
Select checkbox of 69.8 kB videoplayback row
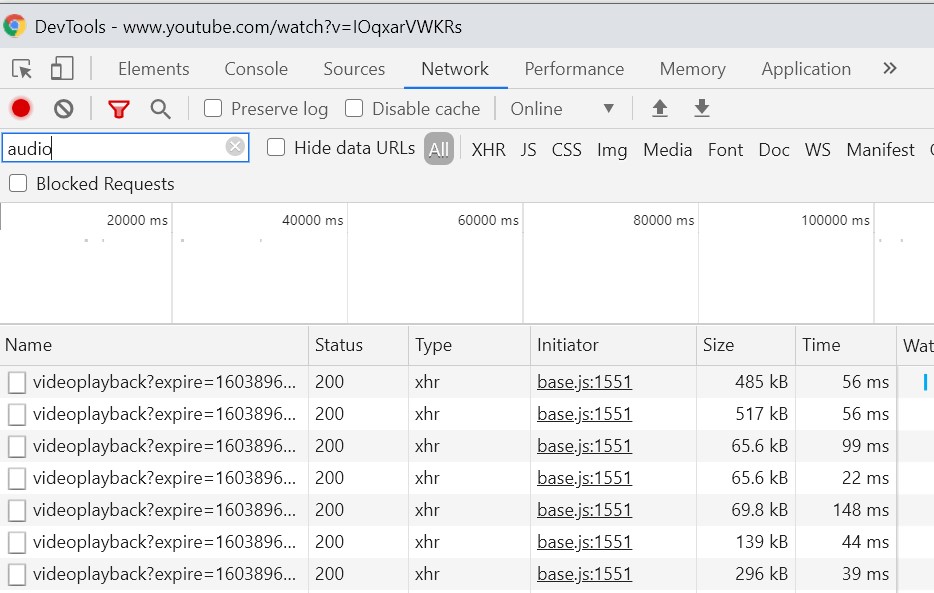click(x=17, y=510)
